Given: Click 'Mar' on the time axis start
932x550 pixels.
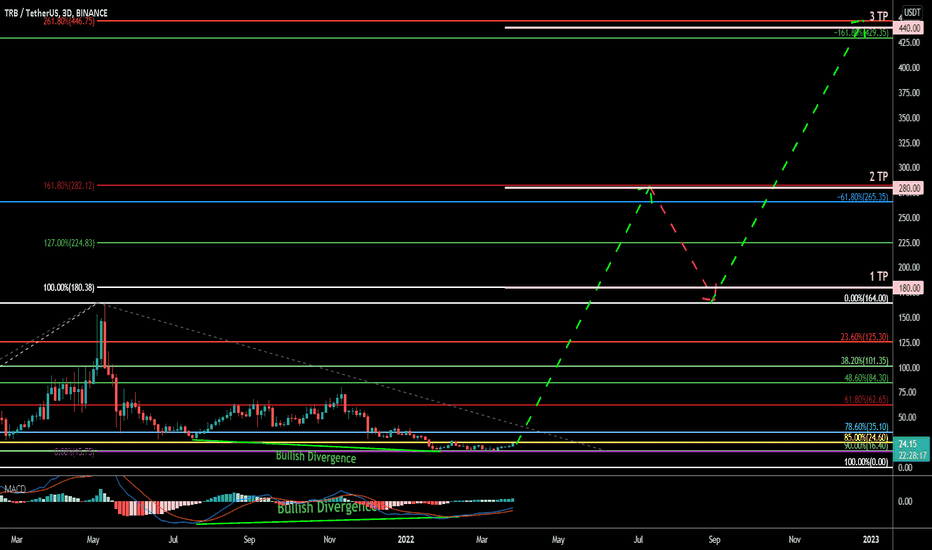Looking at the screenshot, I should pos(17,540).
